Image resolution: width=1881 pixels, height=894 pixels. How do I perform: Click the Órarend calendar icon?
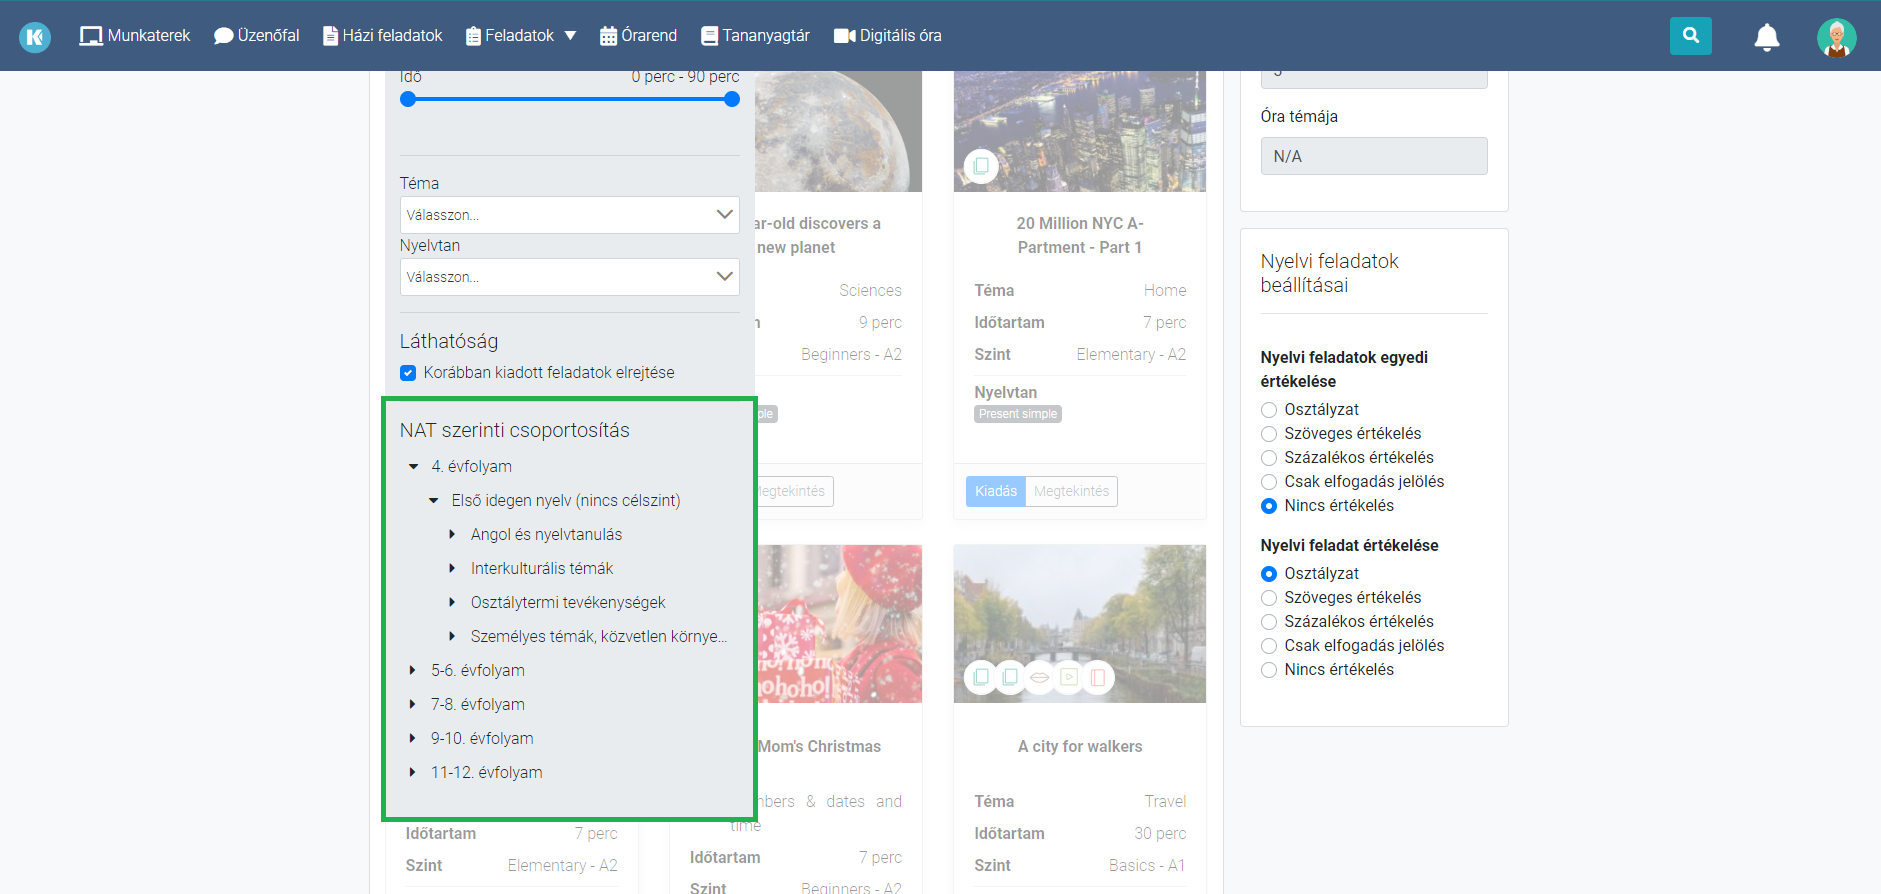tap(608, 36)
